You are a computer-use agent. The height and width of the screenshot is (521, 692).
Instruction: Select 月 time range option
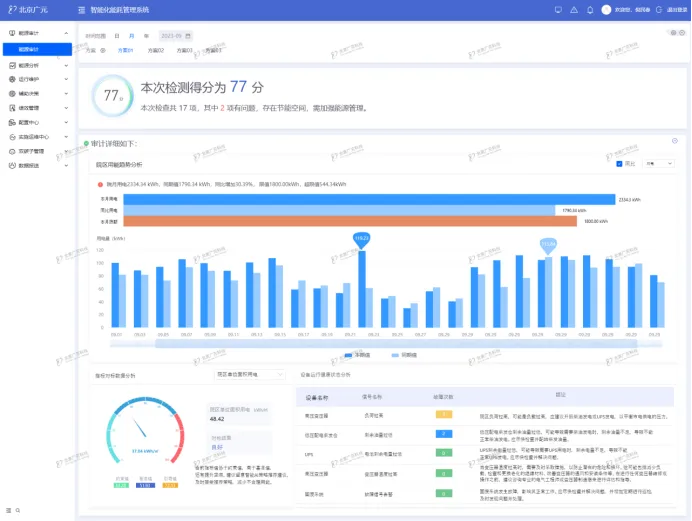point(130,35)
